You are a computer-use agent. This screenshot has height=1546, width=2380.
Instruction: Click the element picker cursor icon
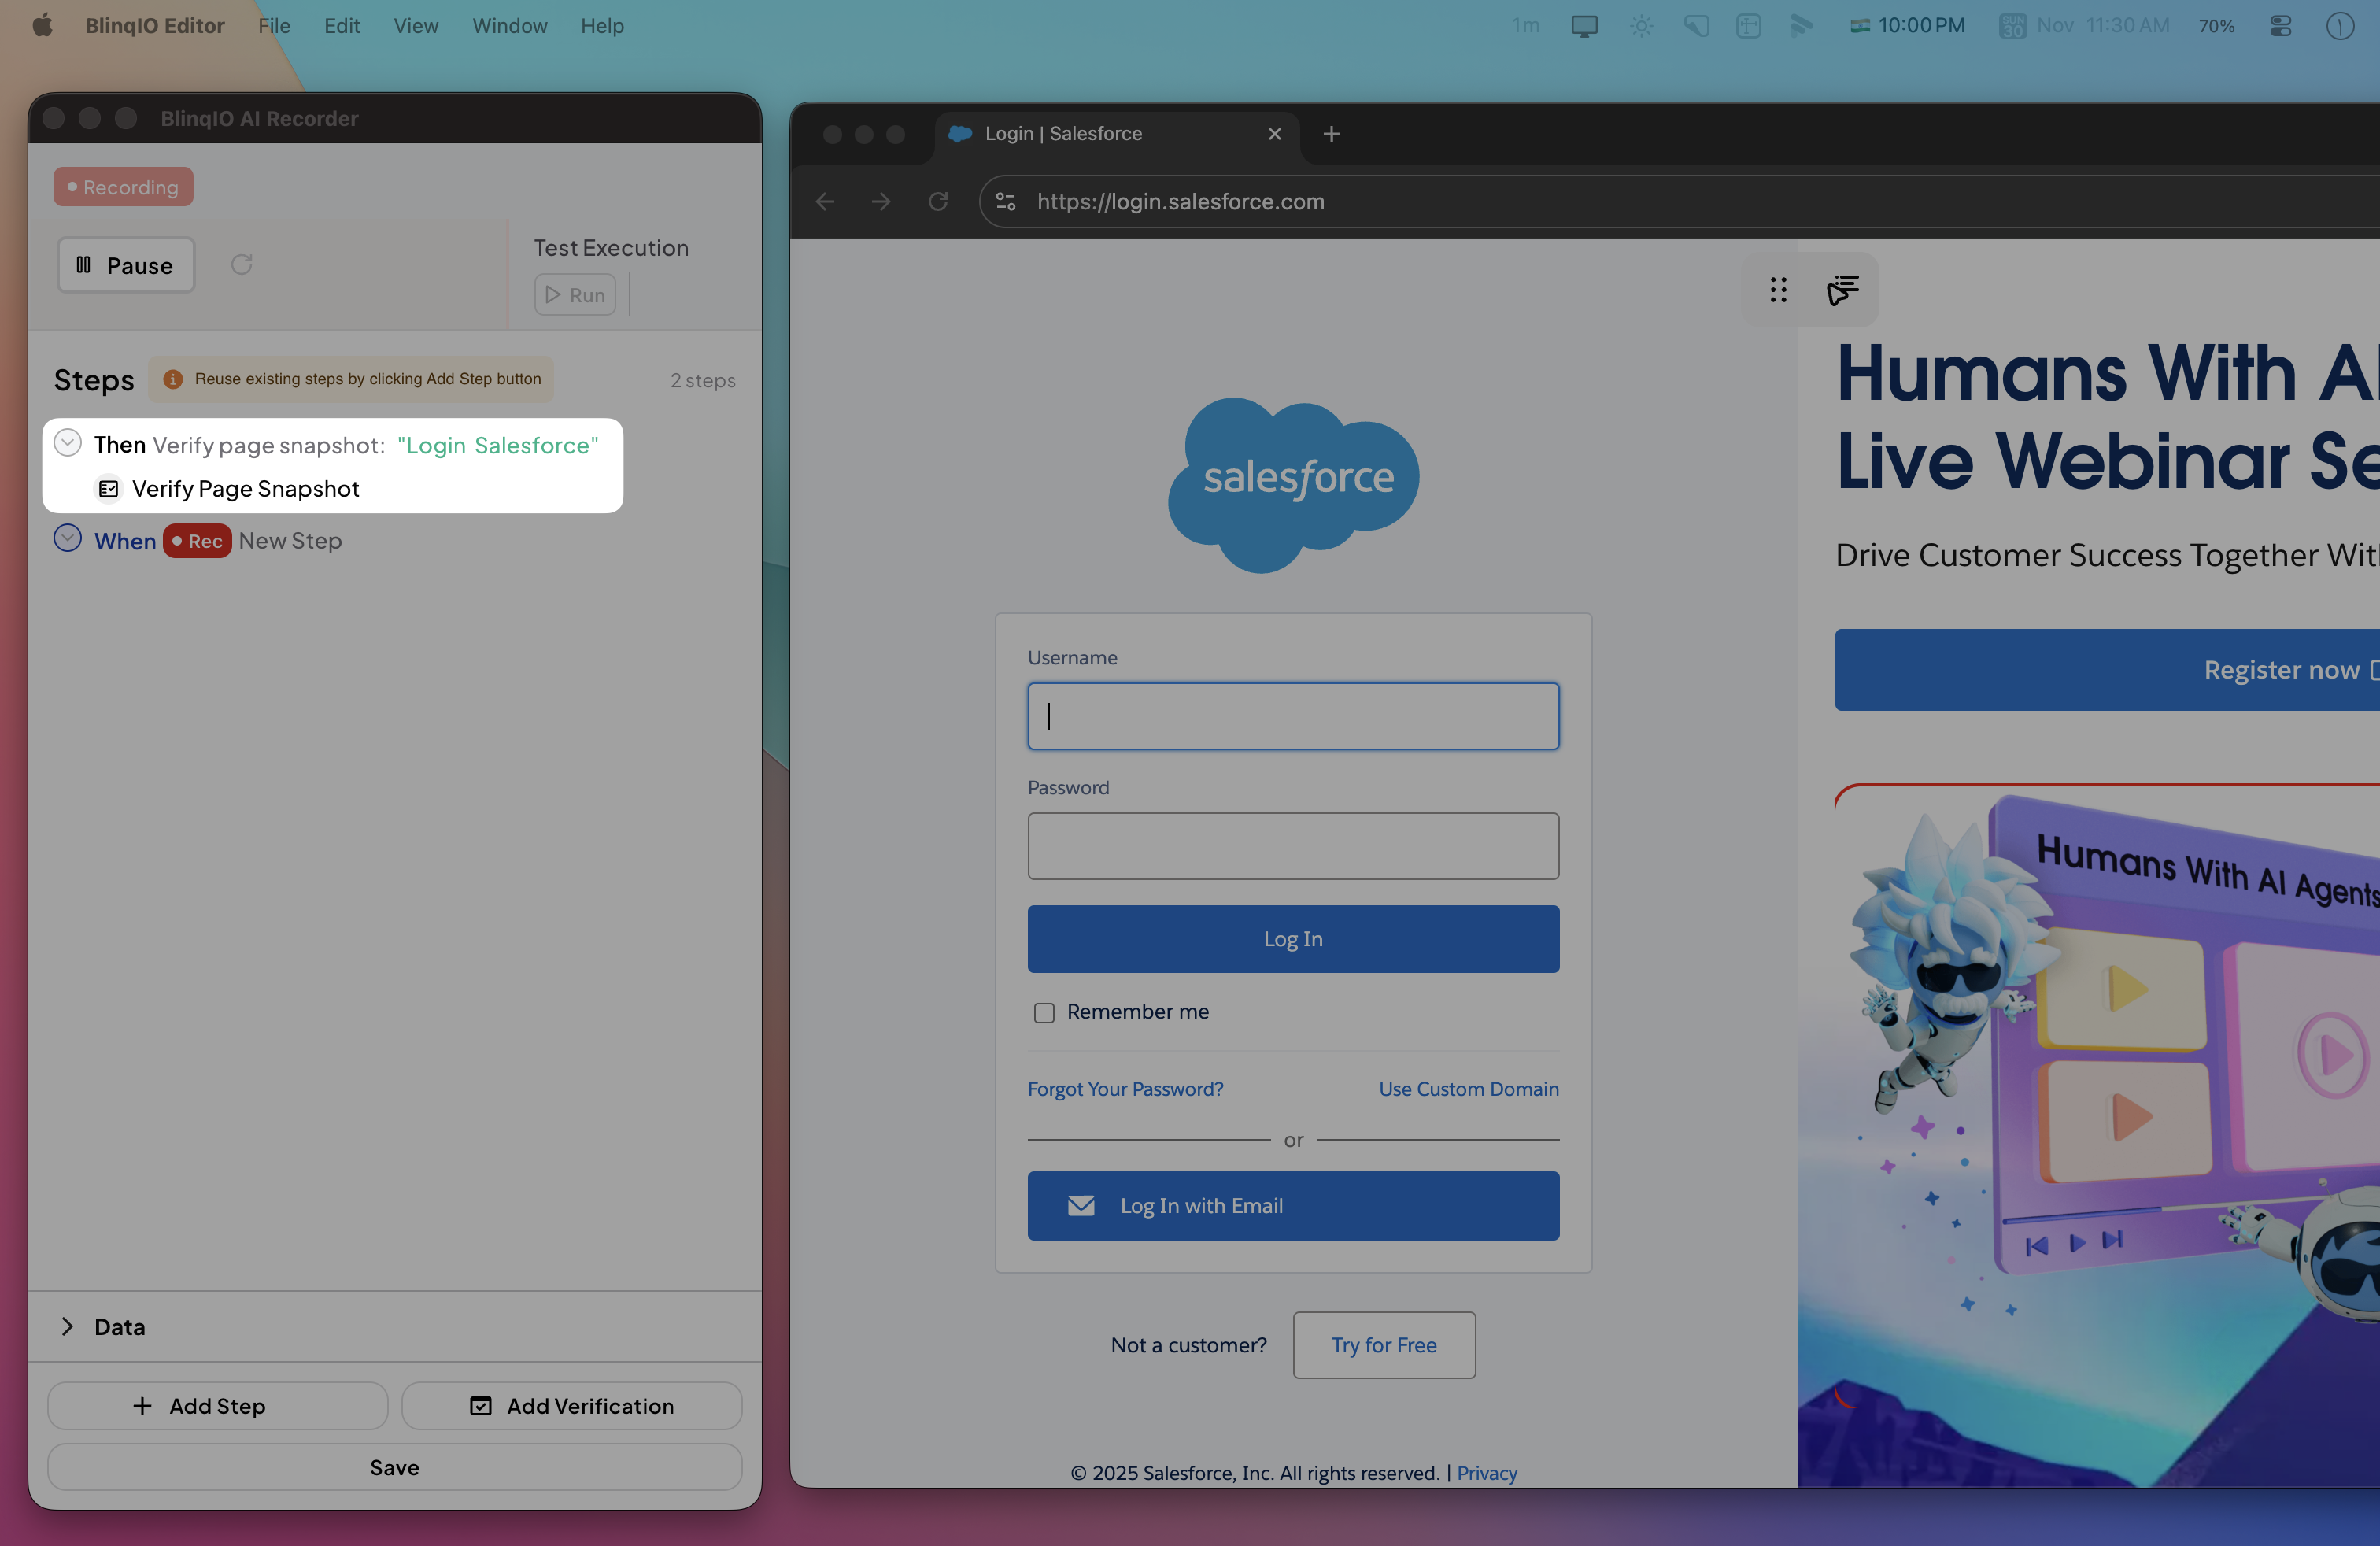pyautogui.click(x=1842, y=290)
